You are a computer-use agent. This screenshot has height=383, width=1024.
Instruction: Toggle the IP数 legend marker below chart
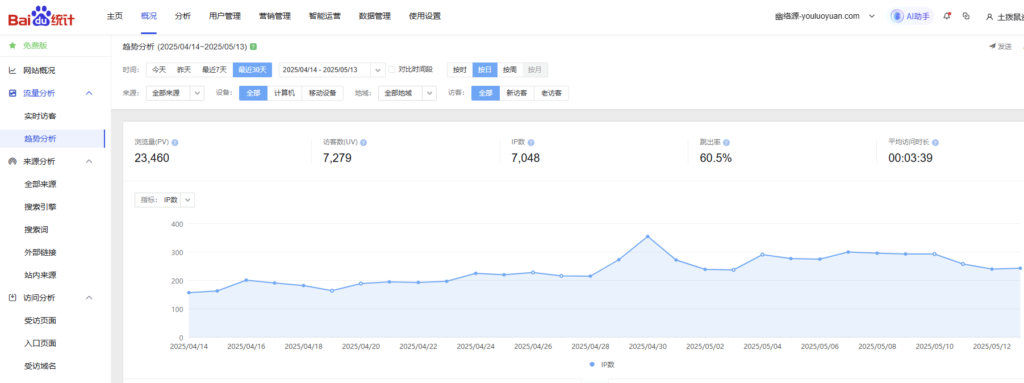pyautogui.click(x=592, y=364)
